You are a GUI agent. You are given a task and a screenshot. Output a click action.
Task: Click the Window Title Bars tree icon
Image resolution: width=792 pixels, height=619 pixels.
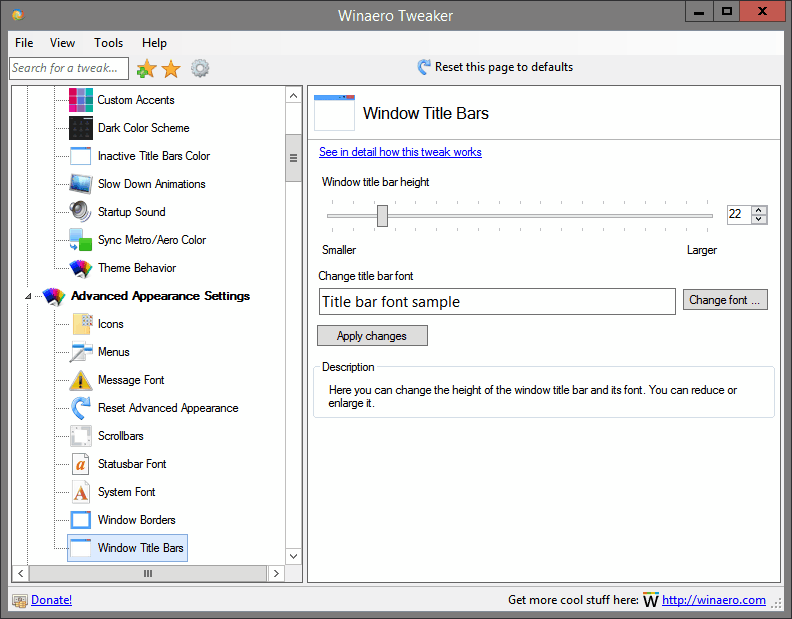81,548
